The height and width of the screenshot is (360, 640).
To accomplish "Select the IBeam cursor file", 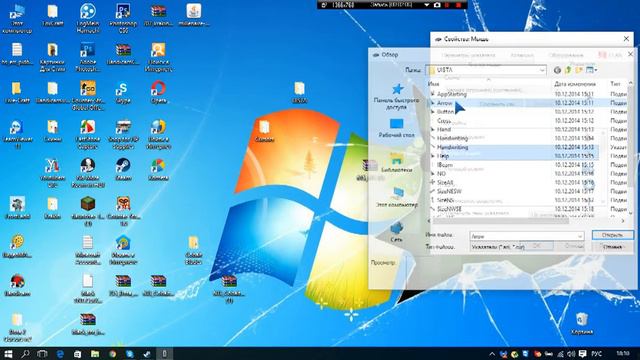I will point(444,165).
